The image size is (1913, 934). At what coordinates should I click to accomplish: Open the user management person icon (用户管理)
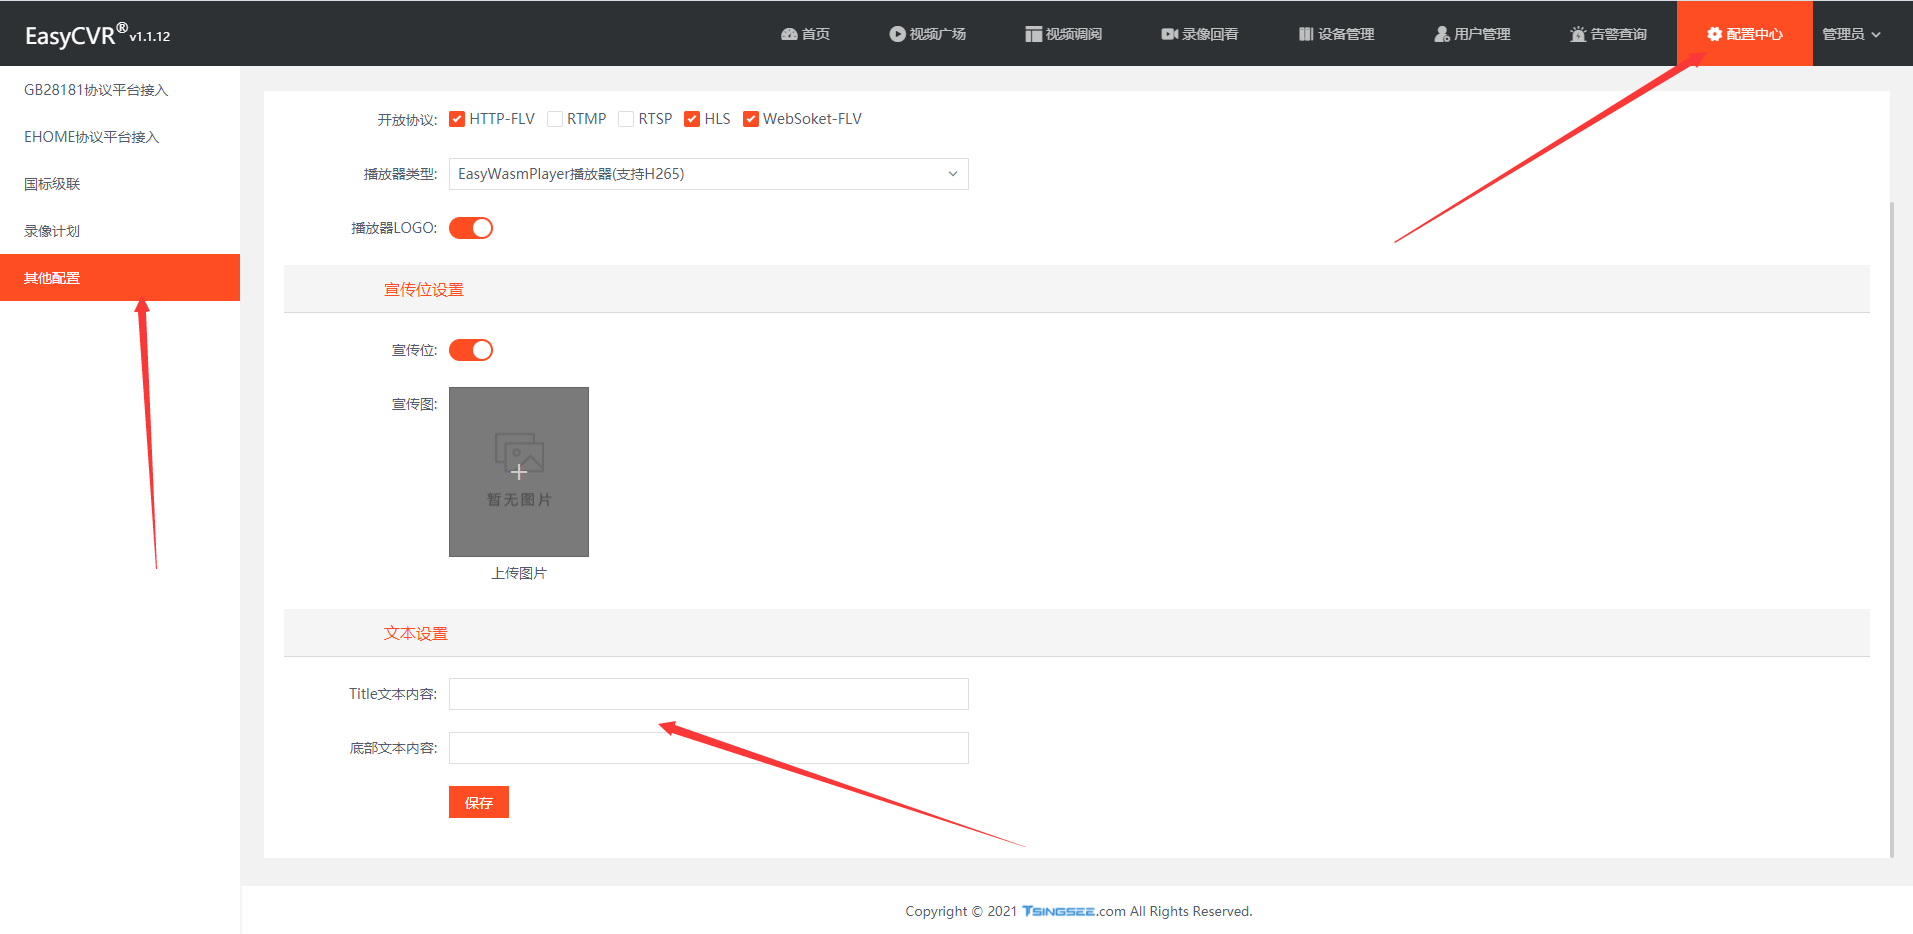(1441, 34)
